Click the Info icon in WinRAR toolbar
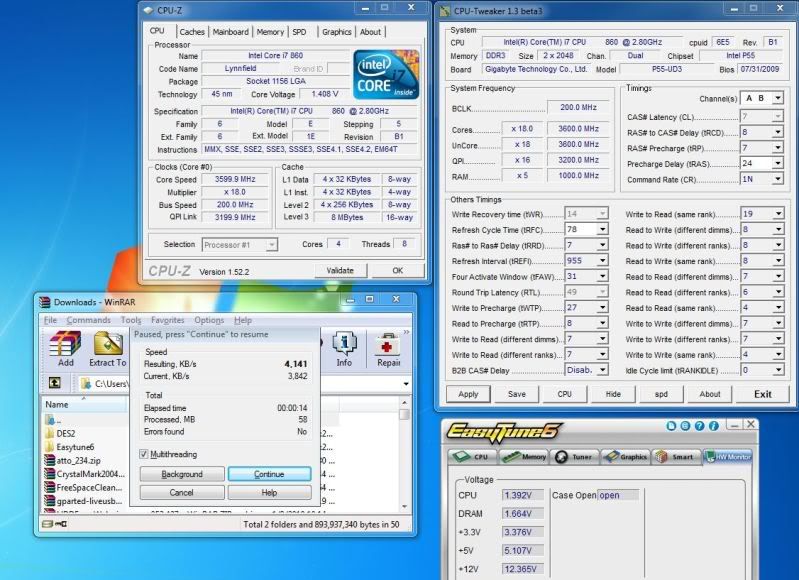The width and height of the screenshot is (799, 580). (x=344, y=349)
